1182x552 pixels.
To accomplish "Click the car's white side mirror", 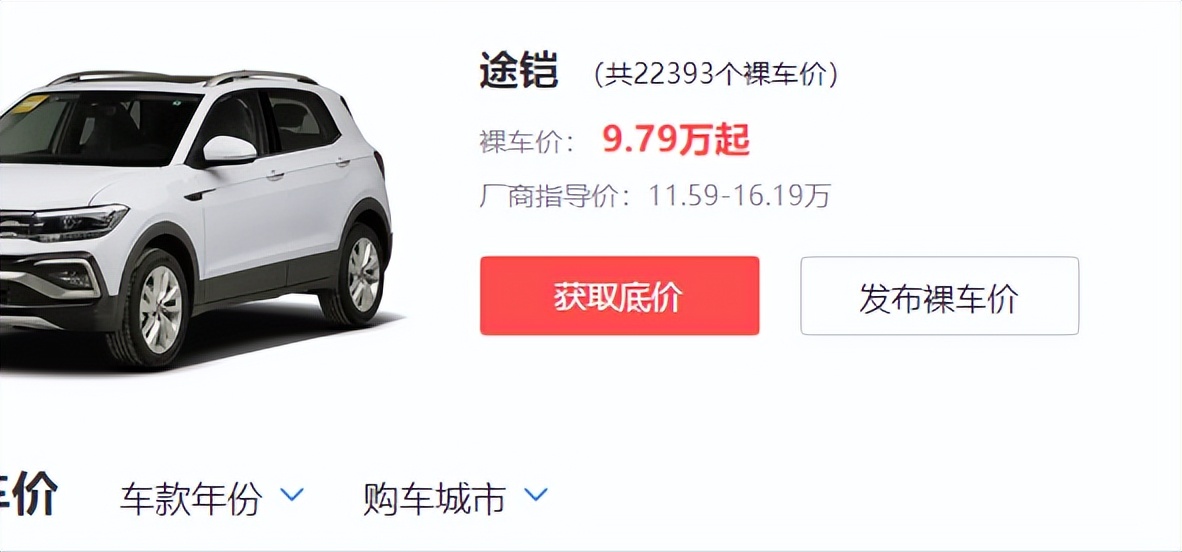I will pos(228,150).
